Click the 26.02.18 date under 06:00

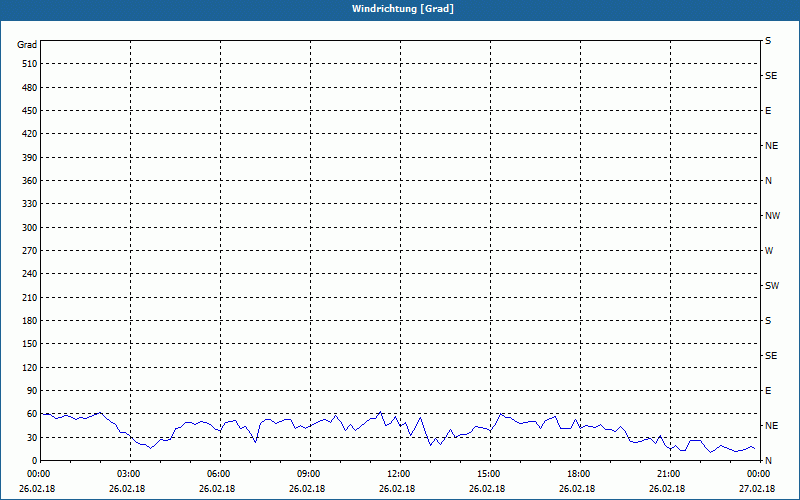[217, 489]
